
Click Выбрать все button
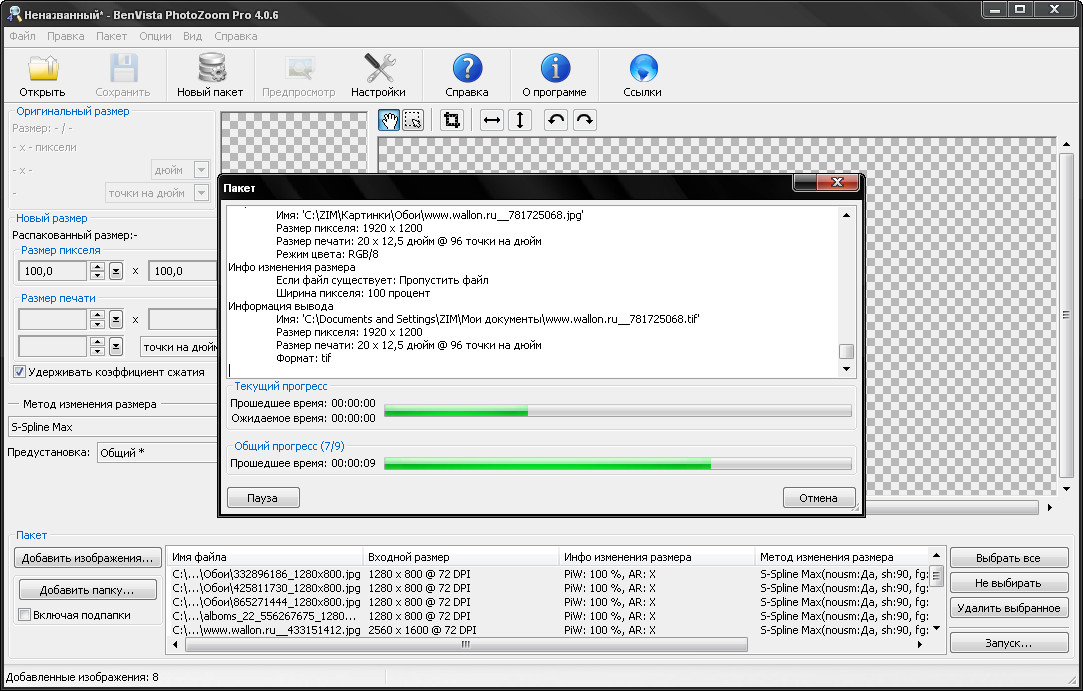[x=1008, y=558]
